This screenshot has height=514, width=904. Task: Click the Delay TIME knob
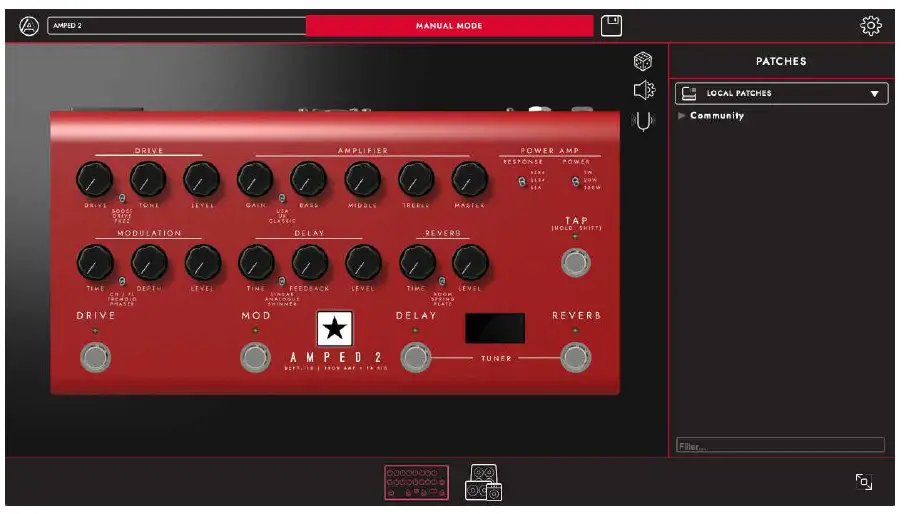coord(256,263)
